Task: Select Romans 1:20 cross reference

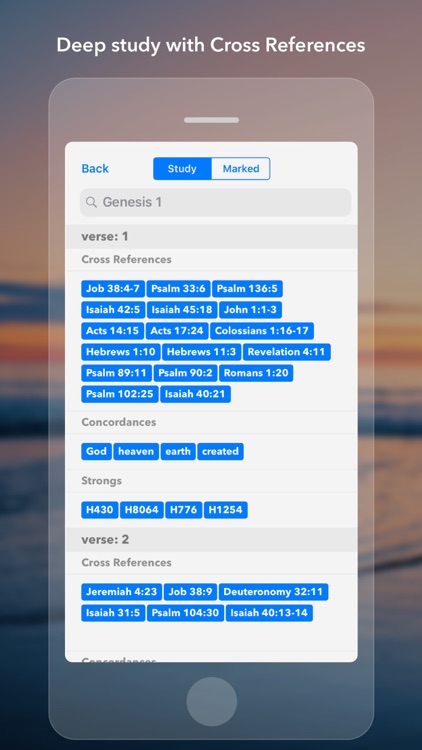Action: [256, 373]
